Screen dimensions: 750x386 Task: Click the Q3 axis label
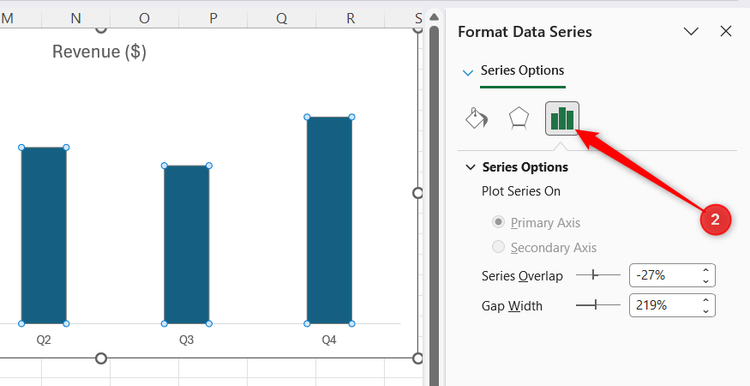(186, 340)
